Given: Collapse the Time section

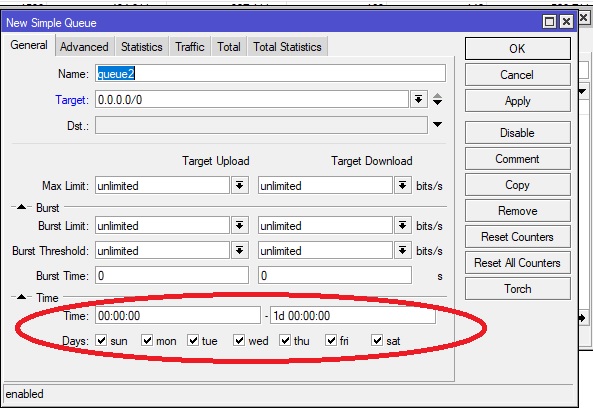Looking at the screenshot, I should tap(22, 297).
